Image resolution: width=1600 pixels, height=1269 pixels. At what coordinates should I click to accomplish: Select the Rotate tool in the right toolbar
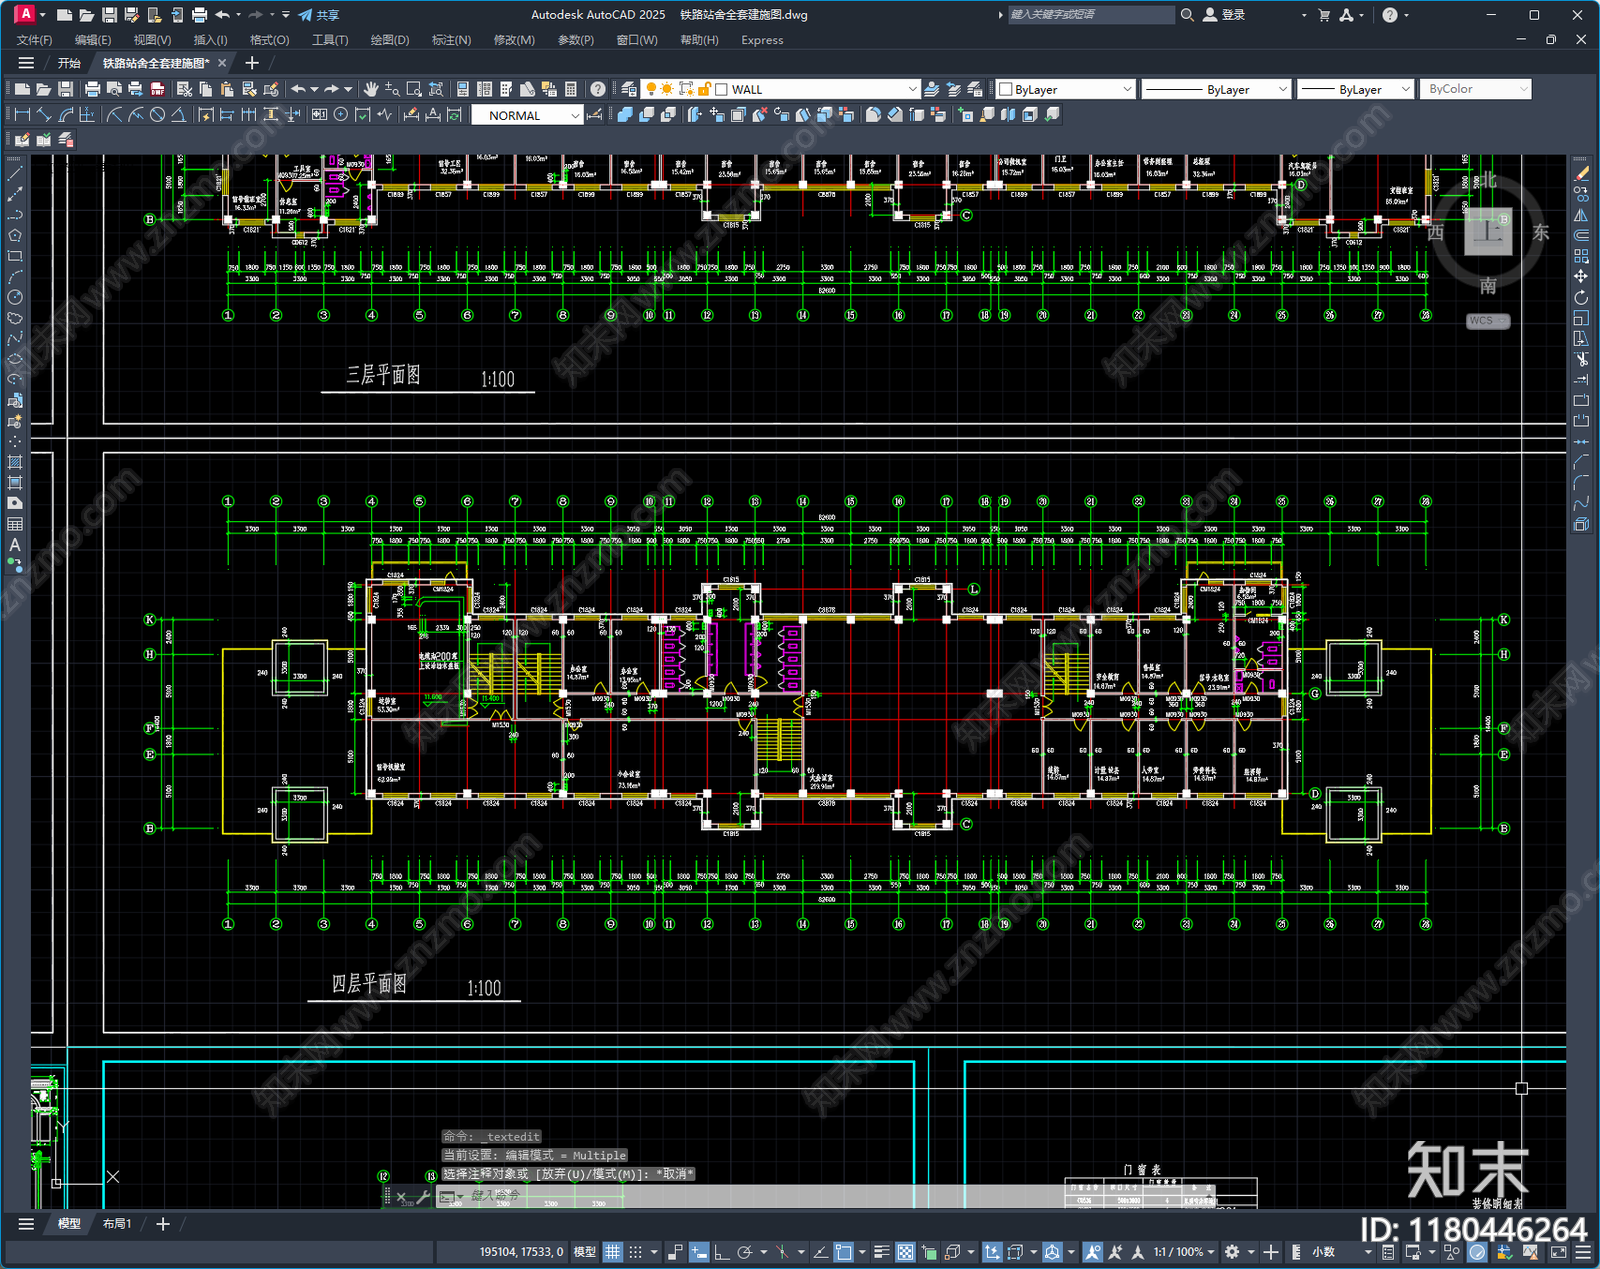tap(1581, 297)
